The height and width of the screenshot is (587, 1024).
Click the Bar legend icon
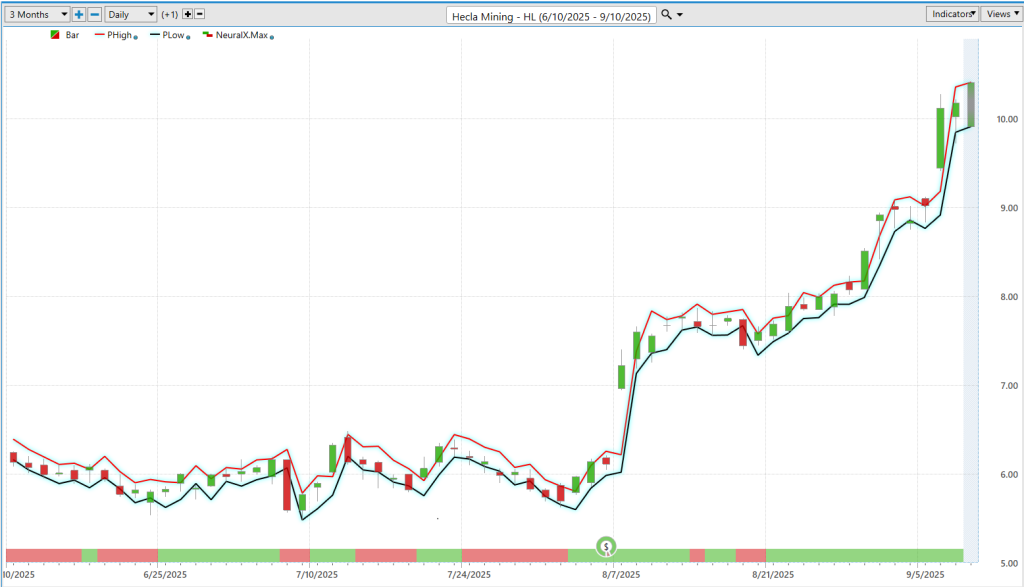tap(55, 35)
